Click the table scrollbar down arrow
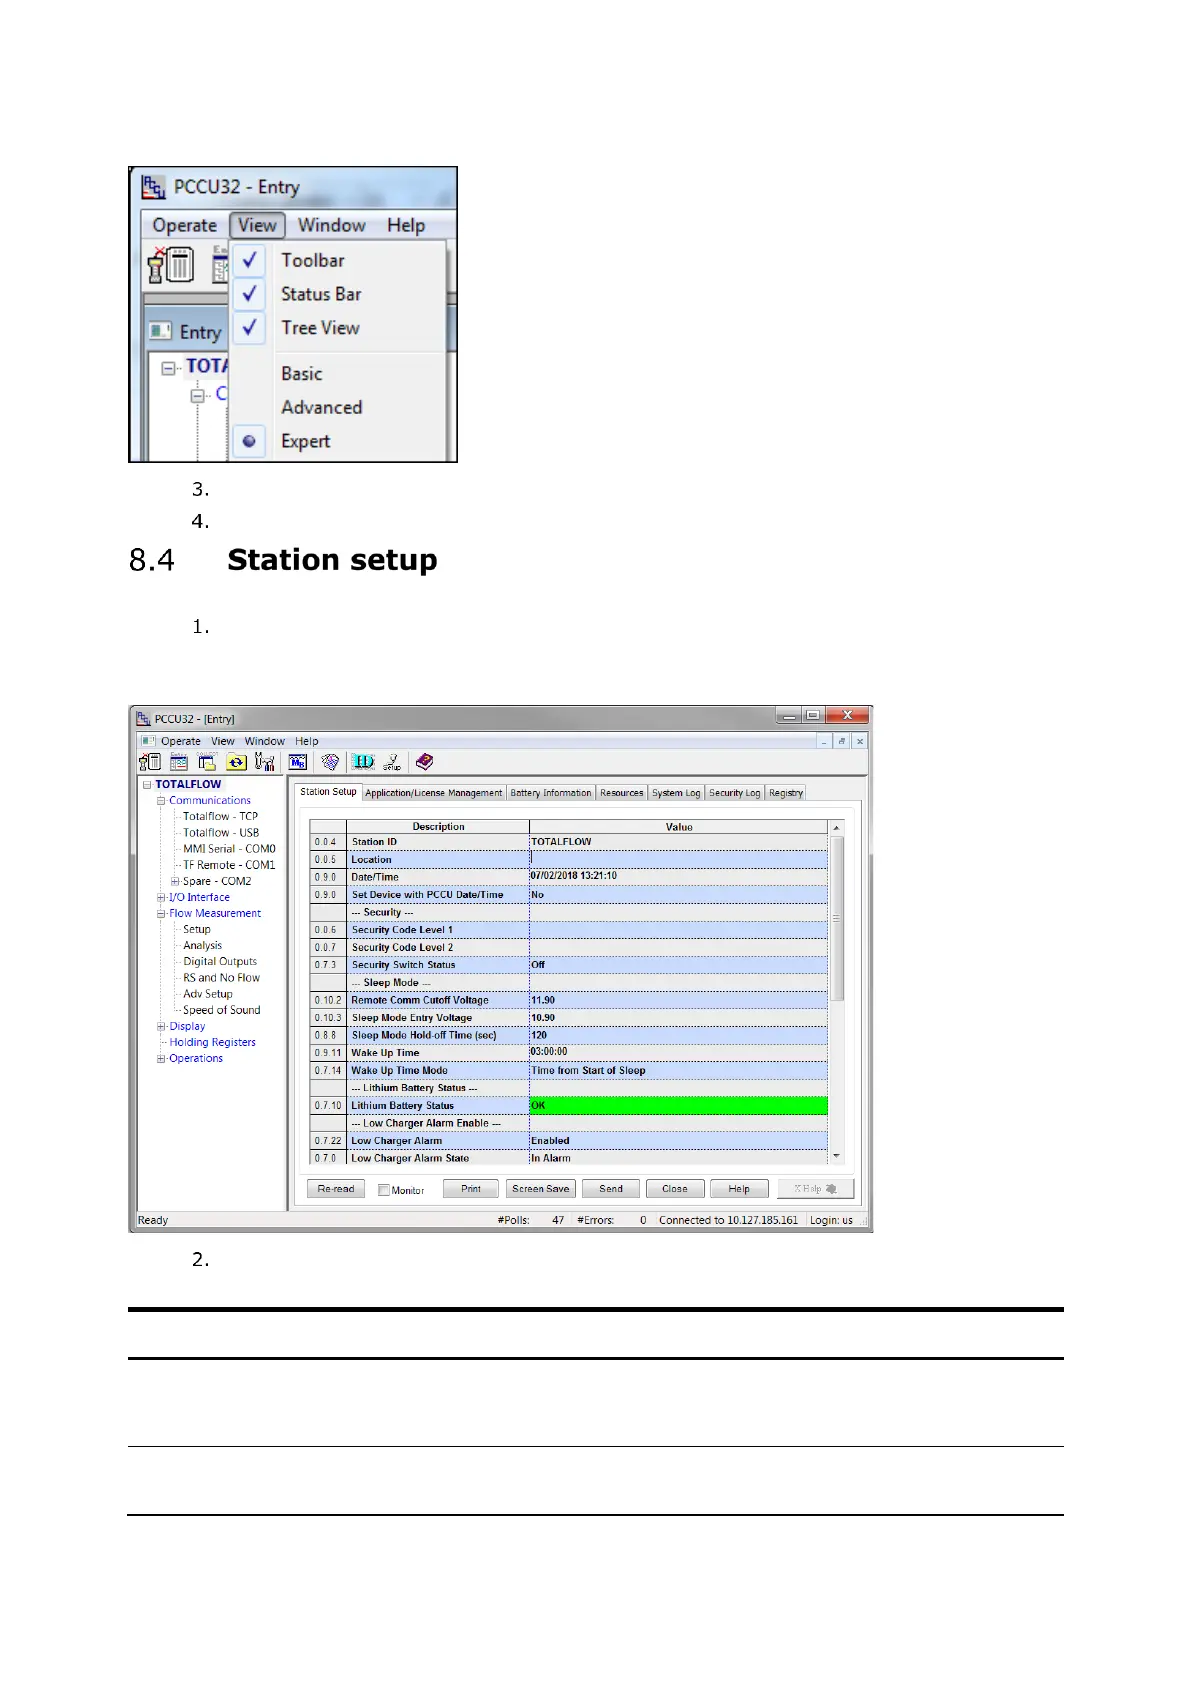 pos(837,1157)
